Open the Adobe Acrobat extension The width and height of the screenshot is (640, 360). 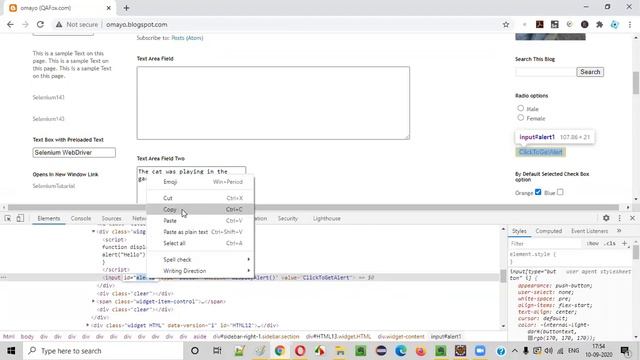(x=540, y=24)
